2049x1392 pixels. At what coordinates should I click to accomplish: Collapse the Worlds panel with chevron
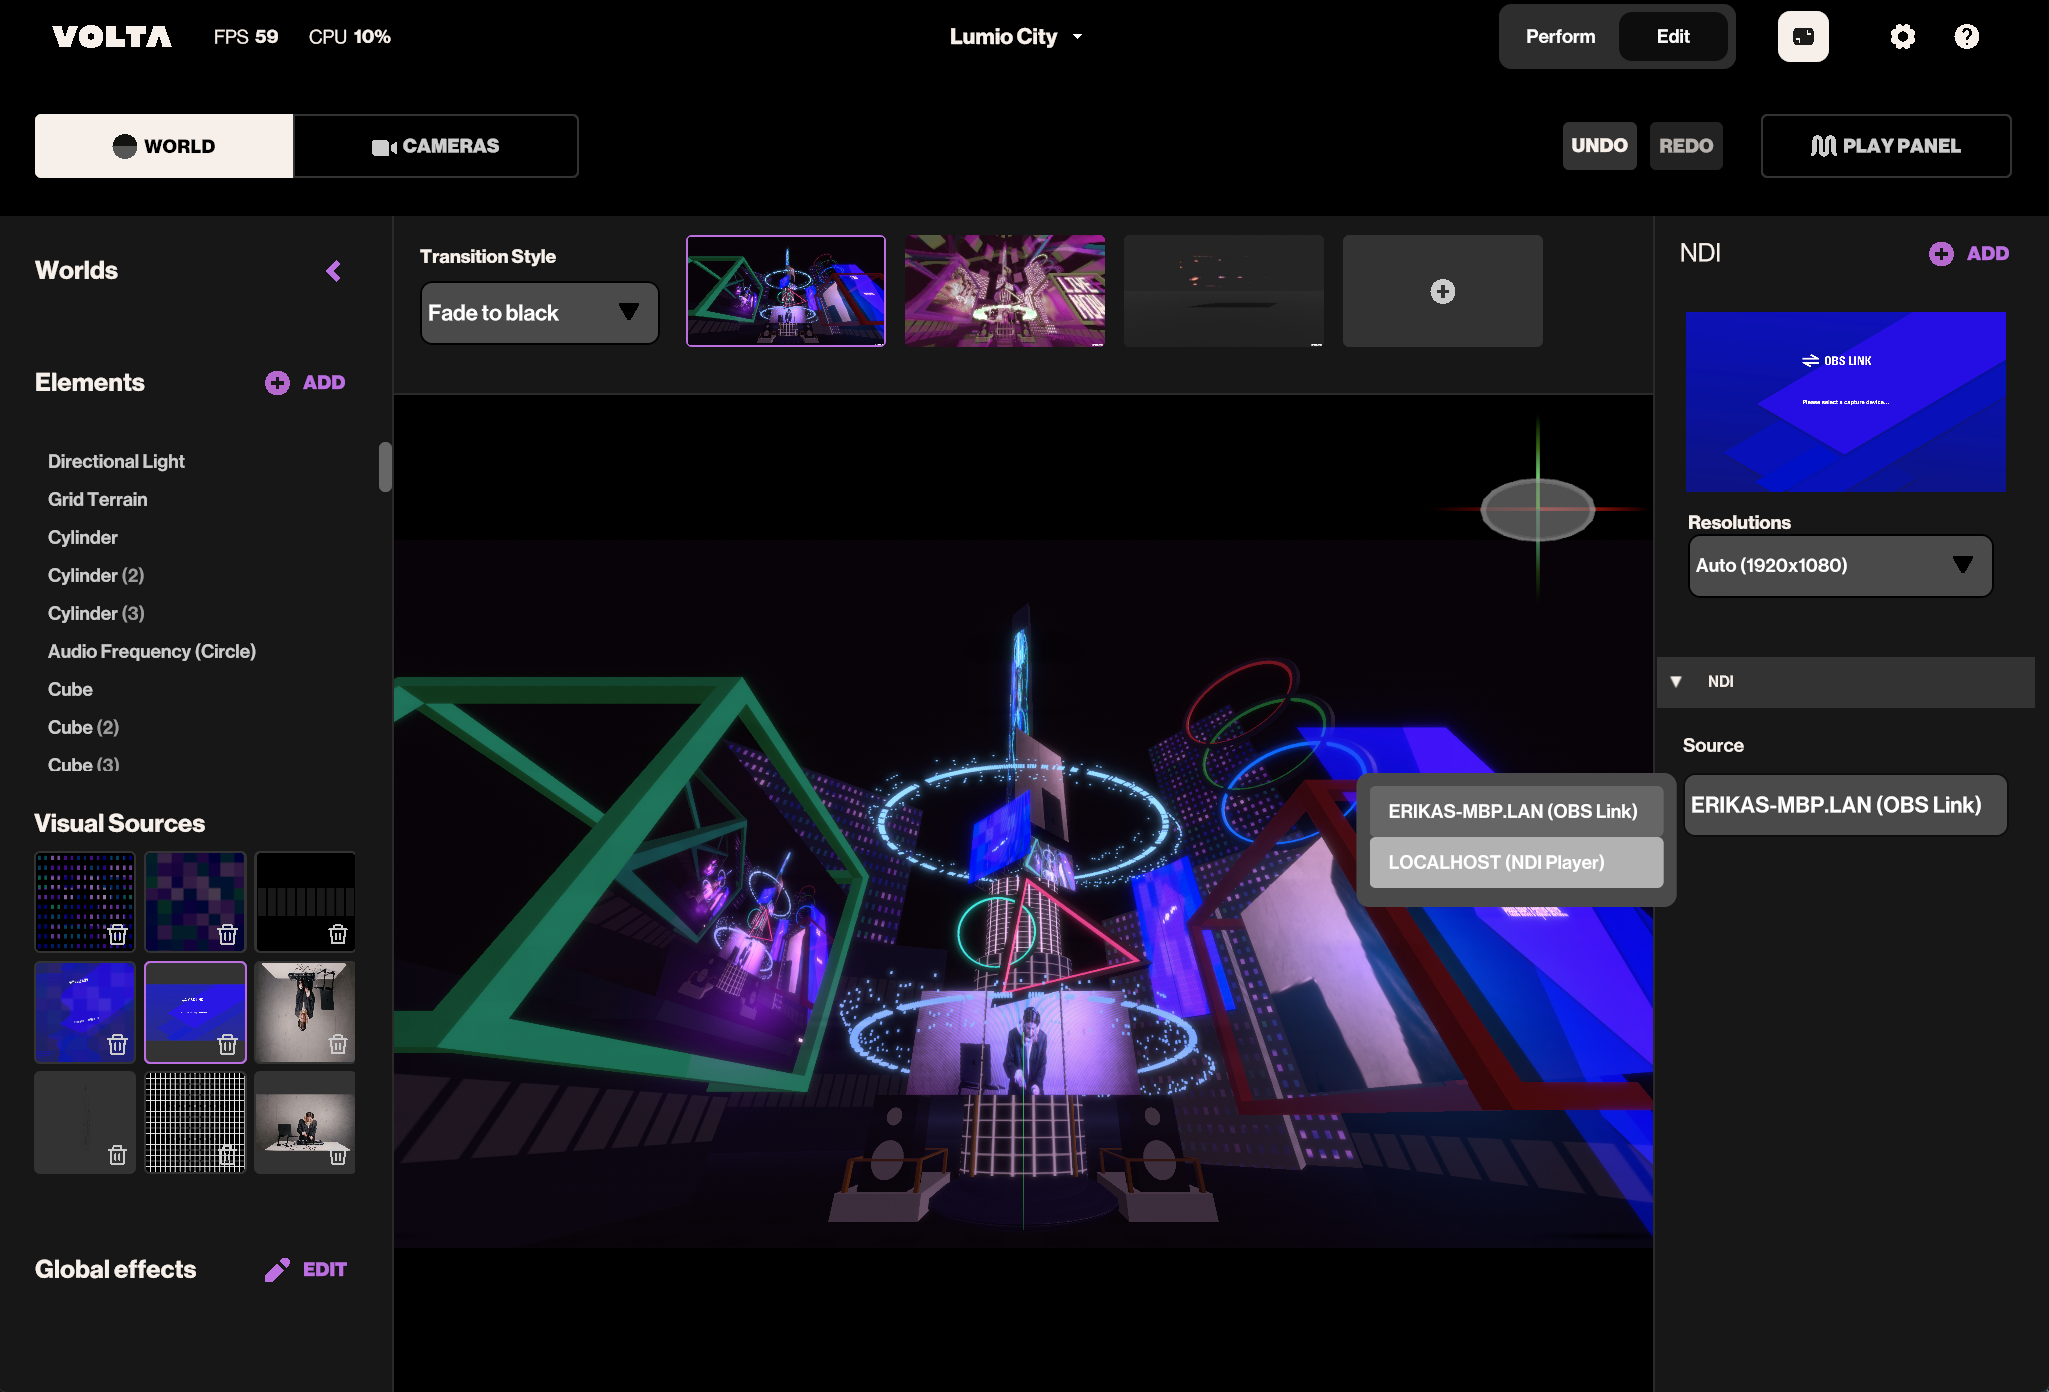334,271
